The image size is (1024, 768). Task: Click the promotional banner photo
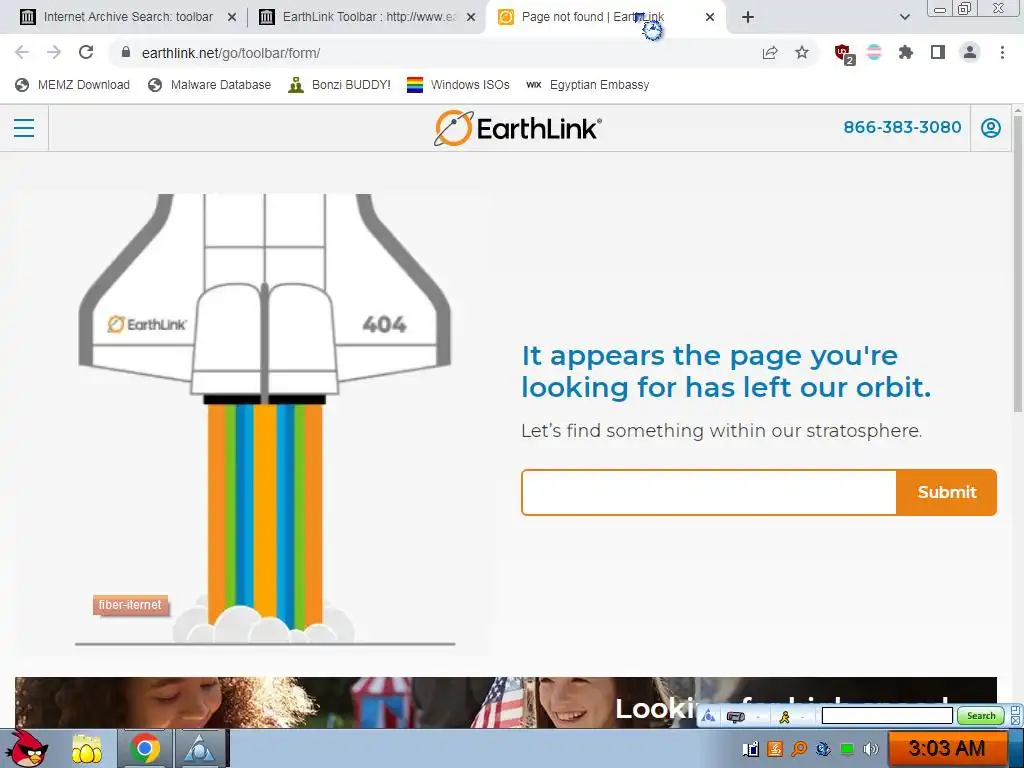[505, 702]
